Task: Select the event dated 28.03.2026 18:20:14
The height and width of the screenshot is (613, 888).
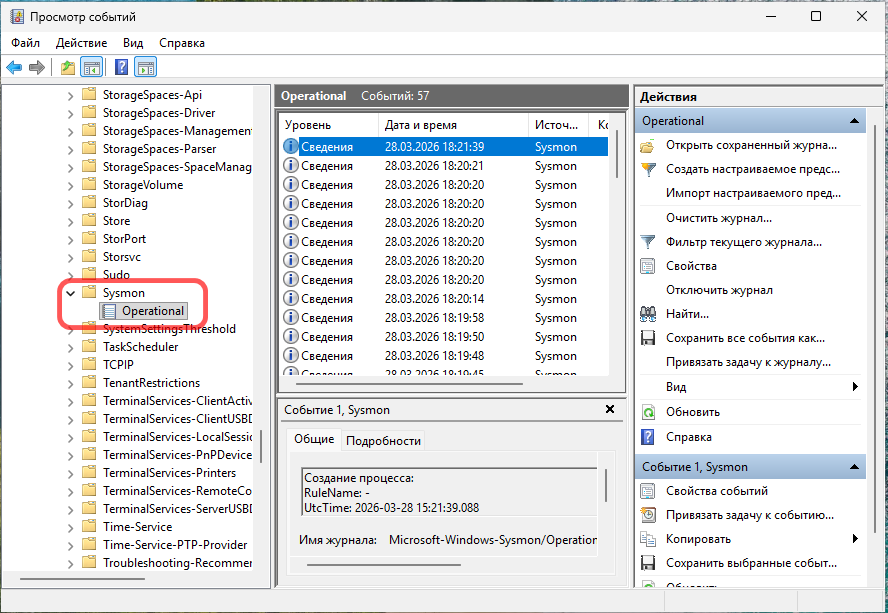Action: 434,299
